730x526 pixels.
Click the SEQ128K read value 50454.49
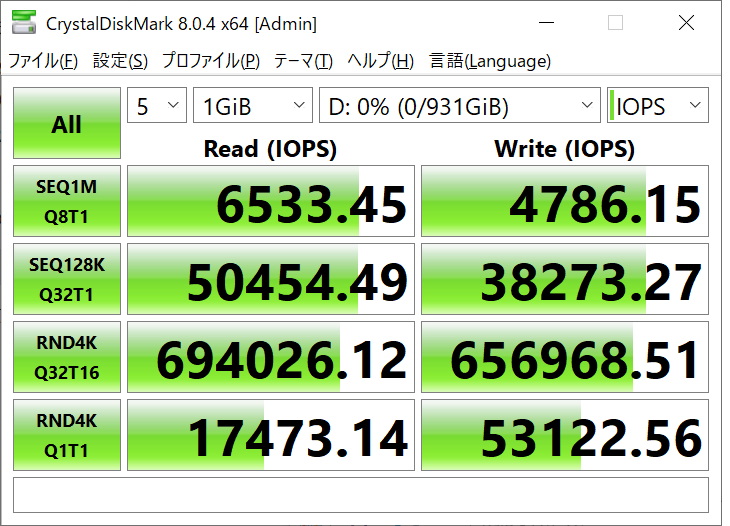(270, 279)
